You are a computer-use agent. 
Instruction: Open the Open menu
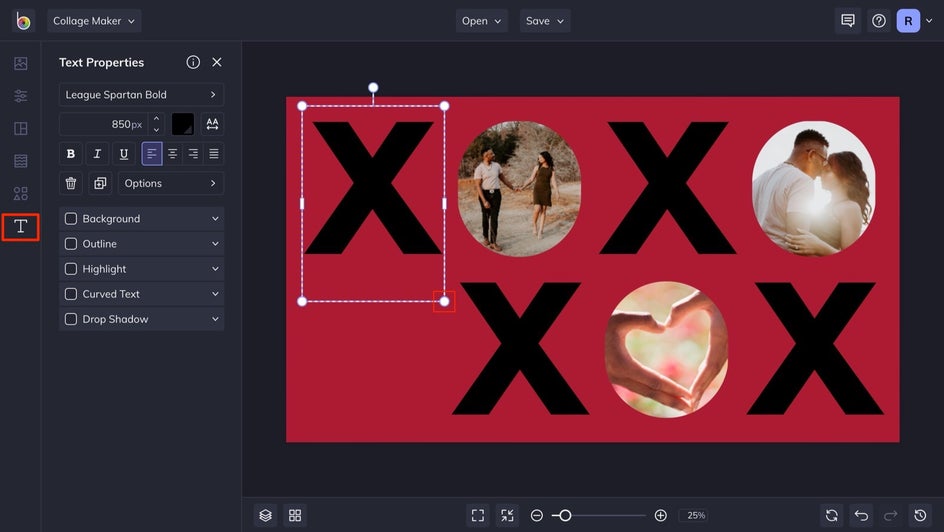pyautogui.click(x=482, y=21)
